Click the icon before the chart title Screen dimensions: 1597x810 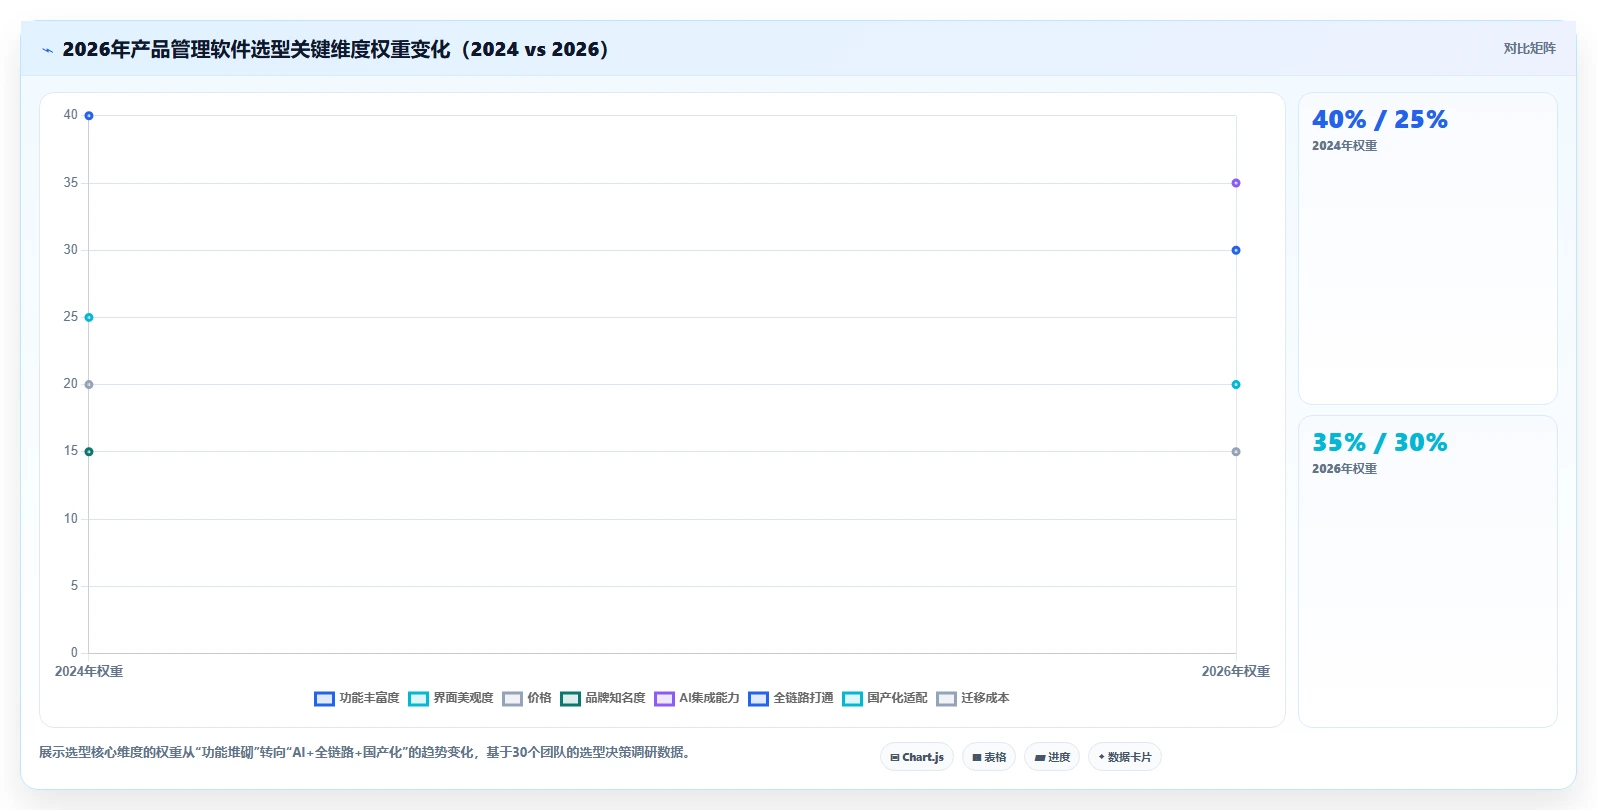point(47,50)
